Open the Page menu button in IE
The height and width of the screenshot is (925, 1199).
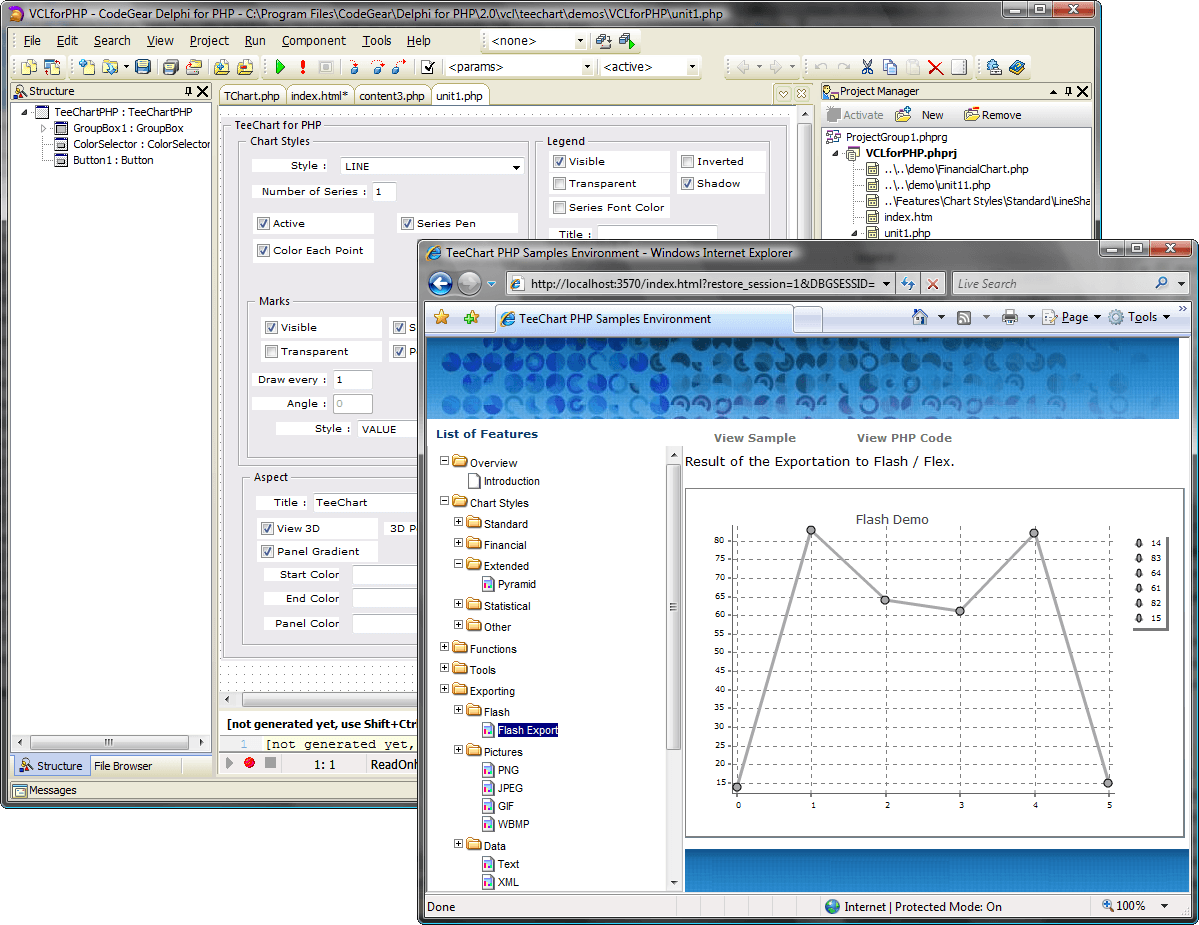pyautogui.click(x=1072, y=316)
